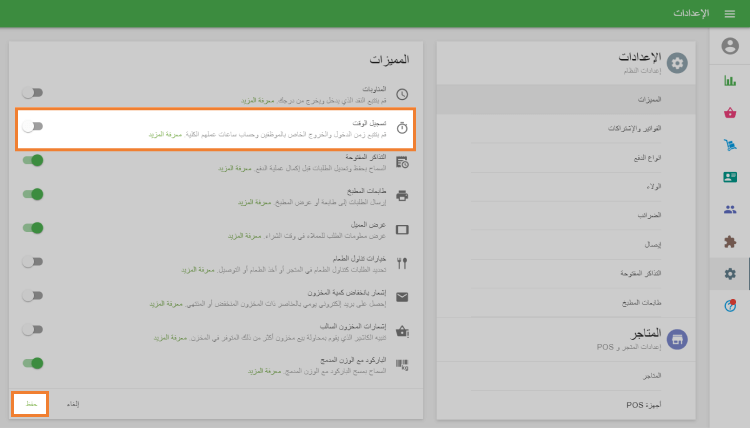Open الولاء loyalty settings section
Screen dimensions: 750x428
click(566, 187)
